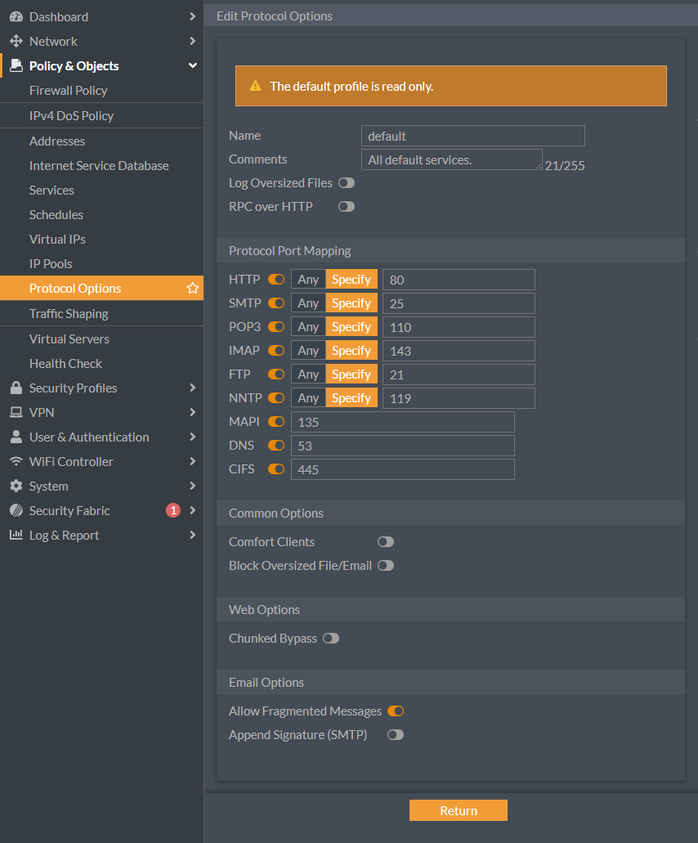Viewport: 698px width, 843px height.
Task: Select the Any option for HTTP
Action: [x=308, y=279]
